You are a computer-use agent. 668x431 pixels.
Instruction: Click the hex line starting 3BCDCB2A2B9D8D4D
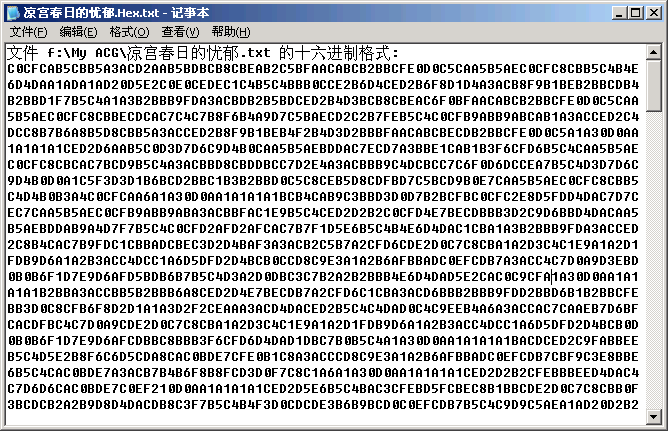[x=323, y=405]
